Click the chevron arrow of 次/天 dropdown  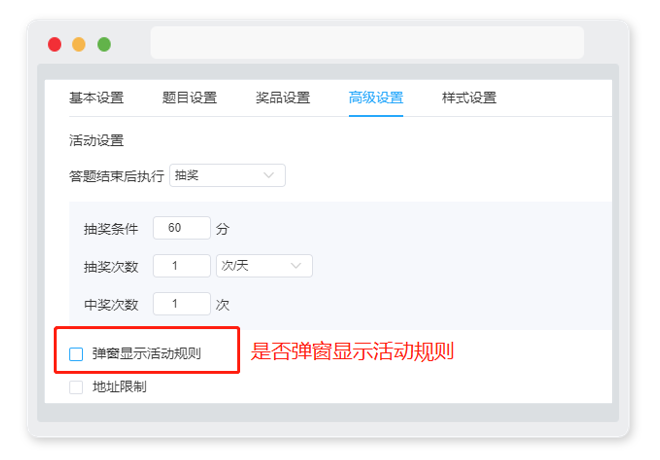point(296,266)
